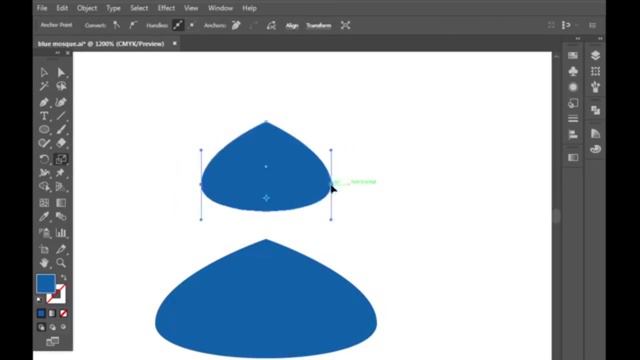Change screen mode at toolbar bottom
The width and height of the screenshot is (640, 360).
click(x=52, y=341)
